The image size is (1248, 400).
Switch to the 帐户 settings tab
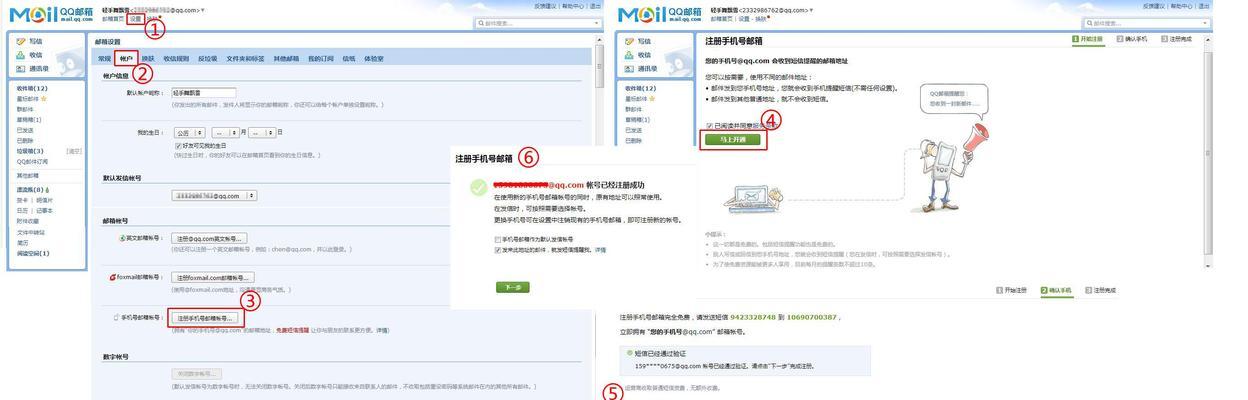tap(126, 59)
